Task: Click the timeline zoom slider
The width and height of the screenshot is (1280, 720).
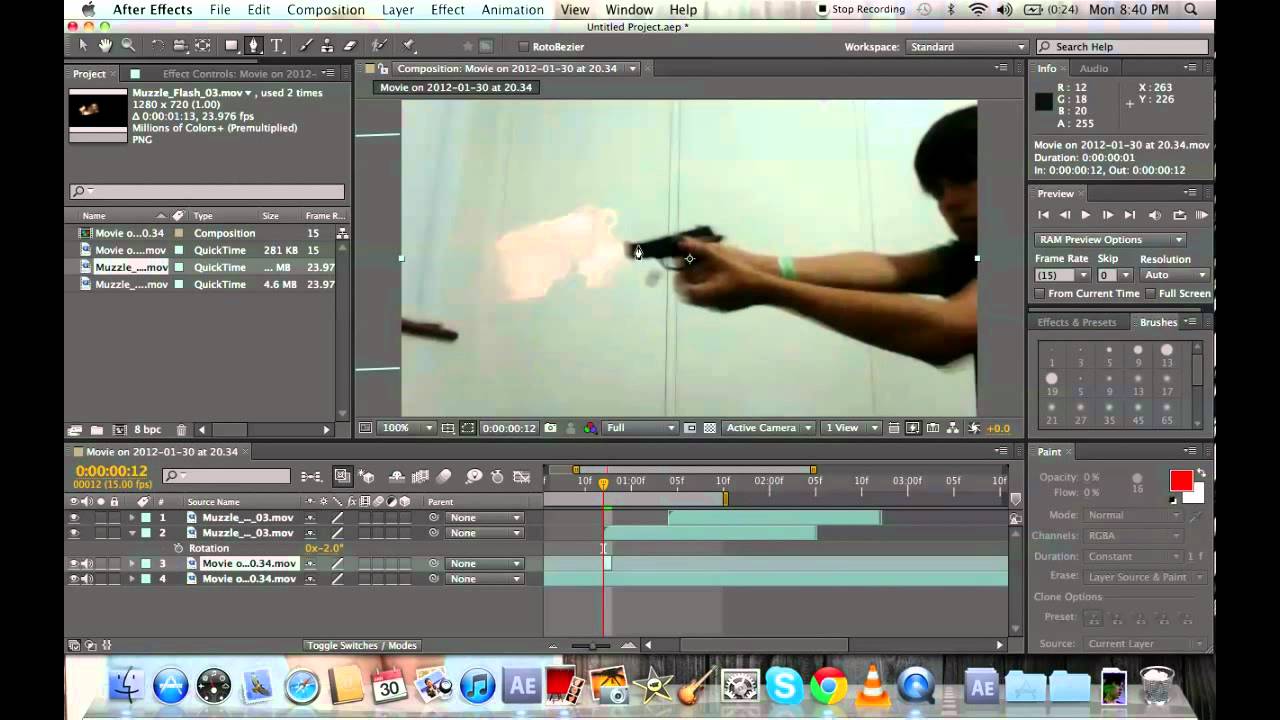Action: point(591,646)
